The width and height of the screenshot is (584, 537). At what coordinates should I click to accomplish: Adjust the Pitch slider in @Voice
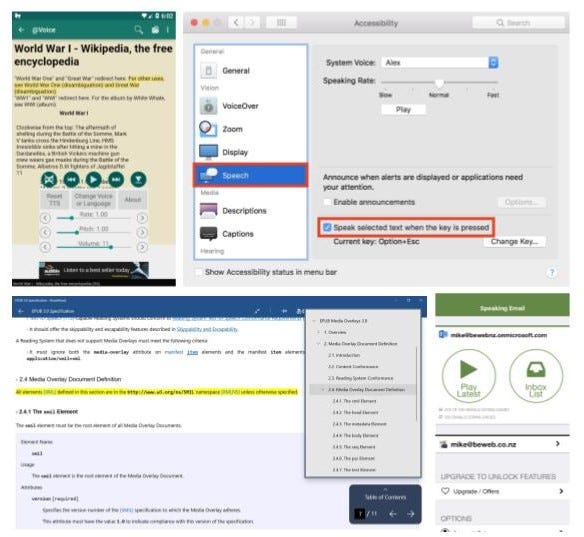click(x=93, y=232)
